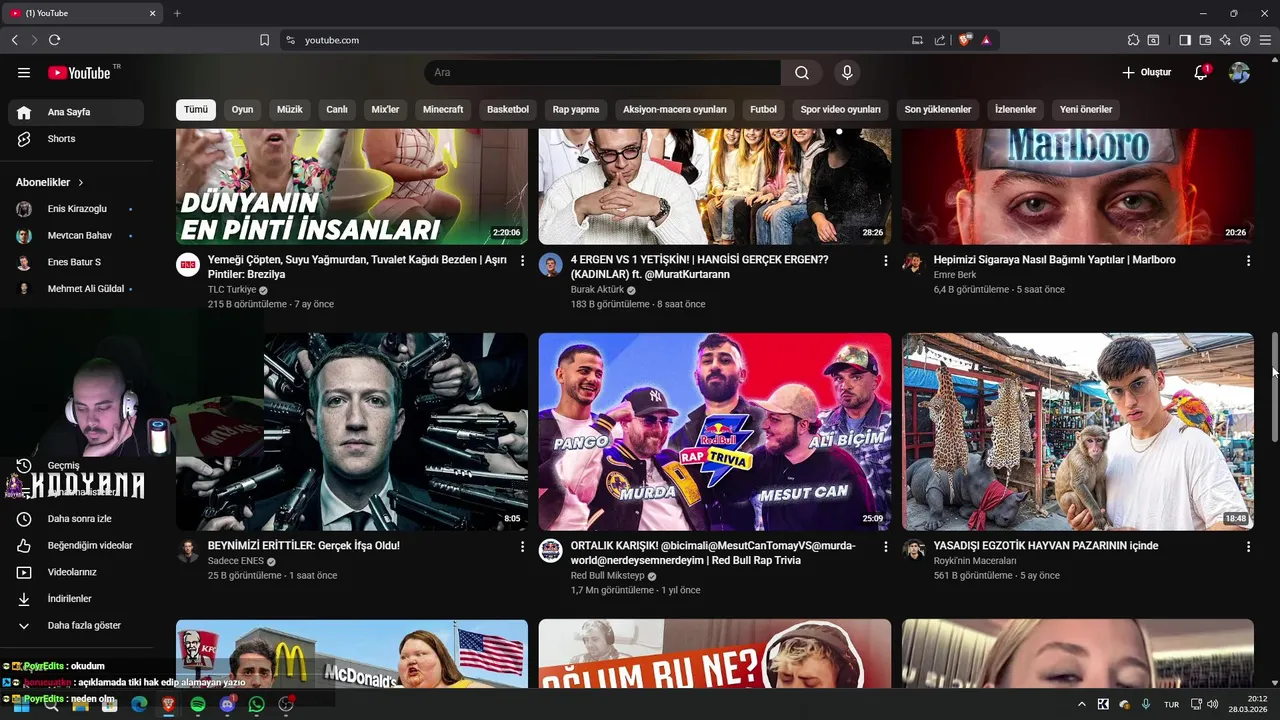Click the search magnifier button
1280x720 pixels.
[x=802, y=73]
